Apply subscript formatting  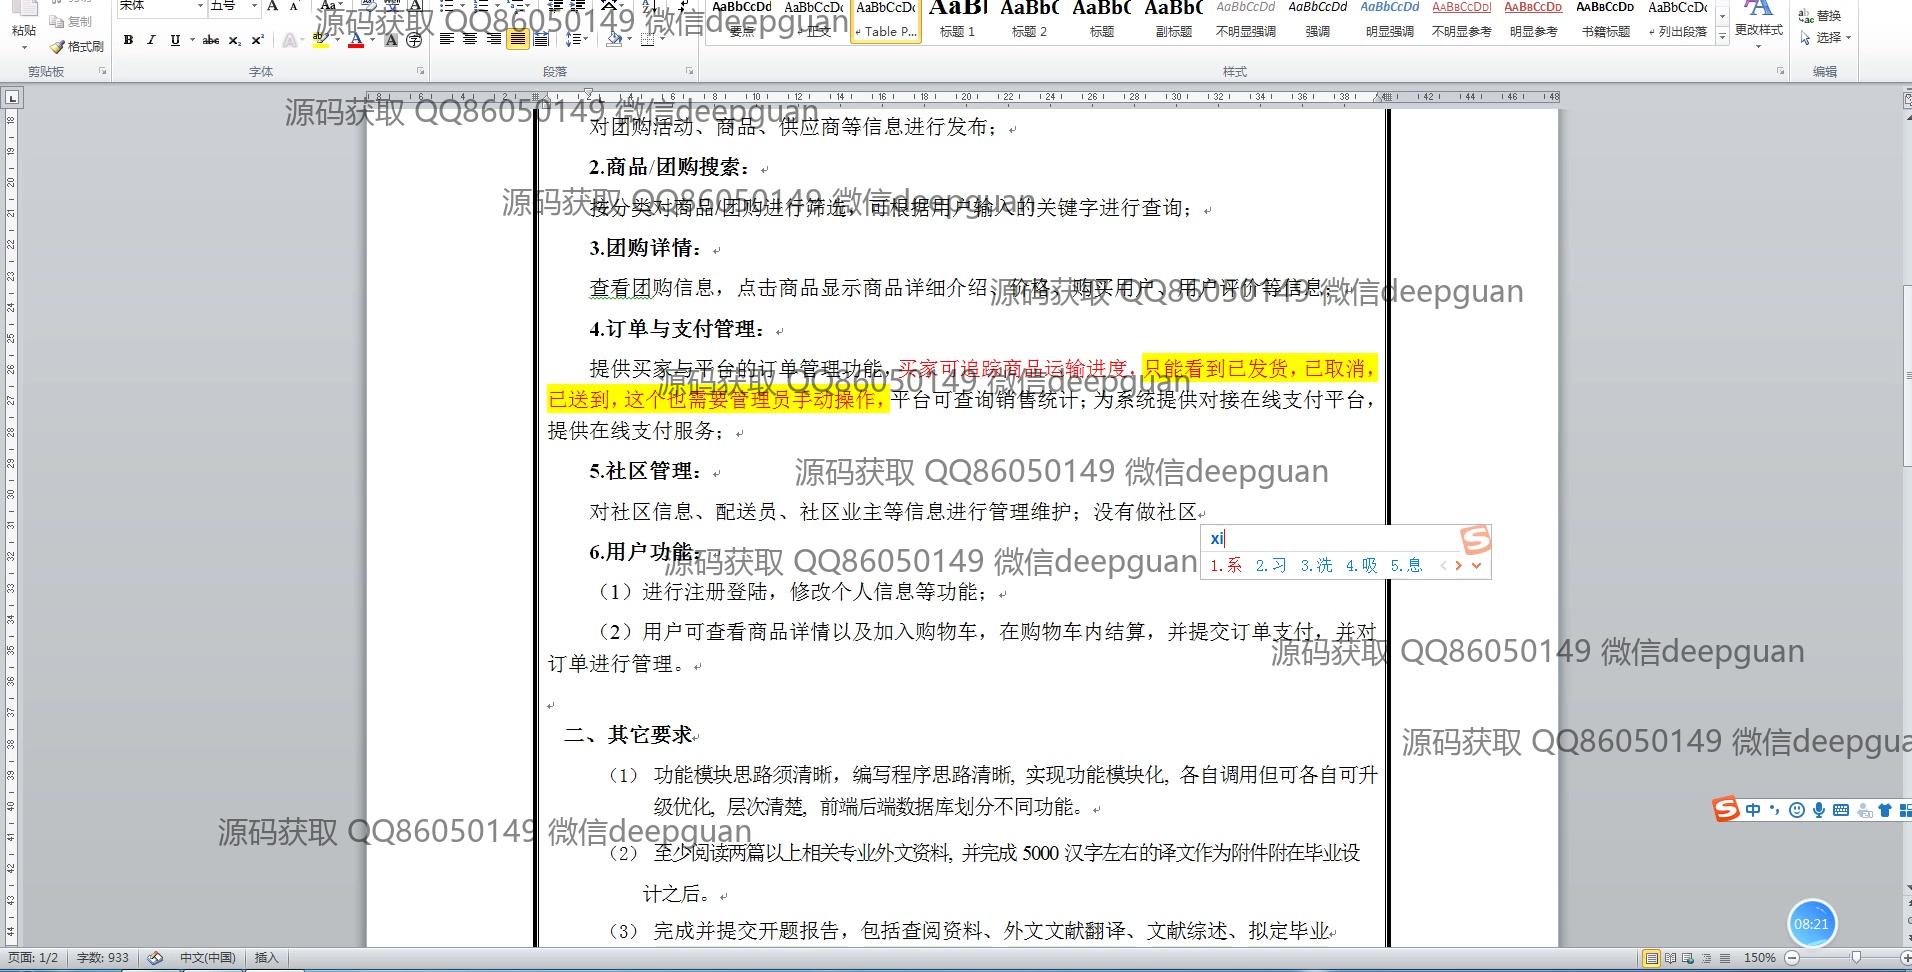tap(234, 40)
